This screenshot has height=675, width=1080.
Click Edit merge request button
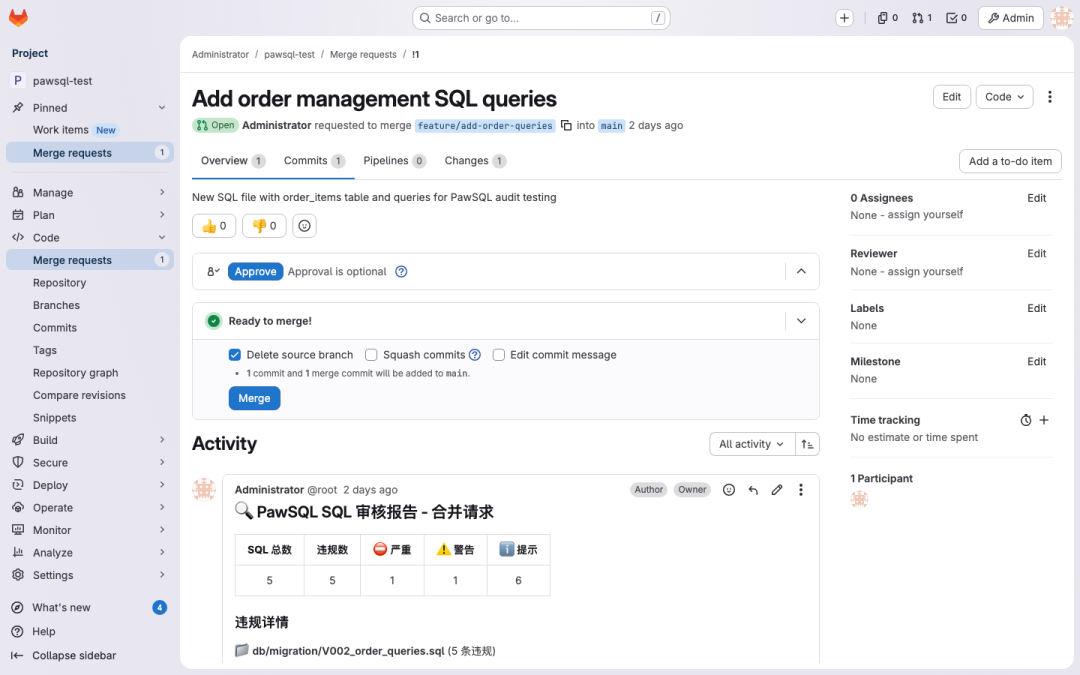pos(952,97)
